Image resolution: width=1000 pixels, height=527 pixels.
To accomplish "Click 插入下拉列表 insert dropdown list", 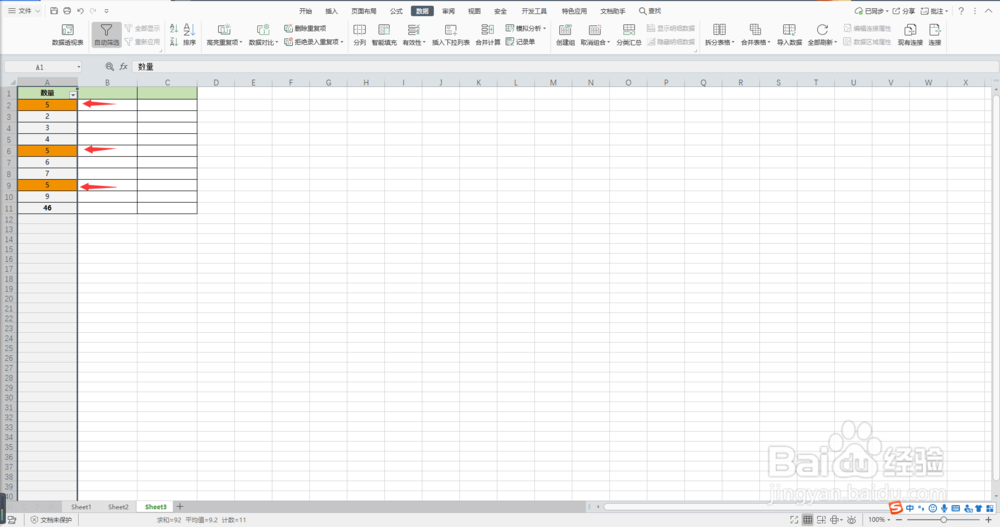I will click(x=451, y=34).
